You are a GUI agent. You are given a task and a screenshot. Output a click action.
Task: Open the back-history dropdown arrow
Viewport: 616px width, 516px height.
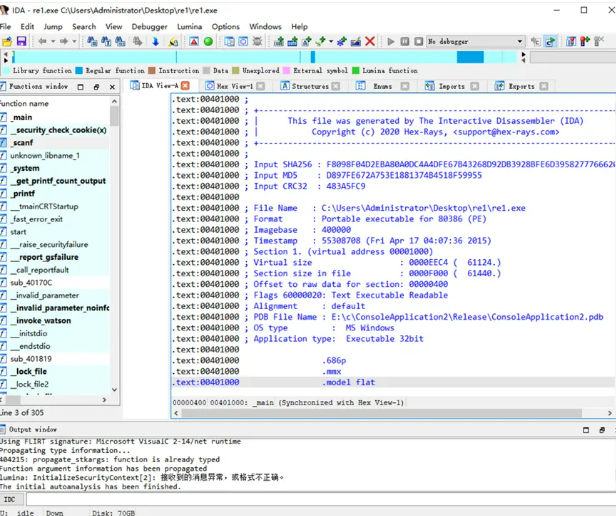53,41
